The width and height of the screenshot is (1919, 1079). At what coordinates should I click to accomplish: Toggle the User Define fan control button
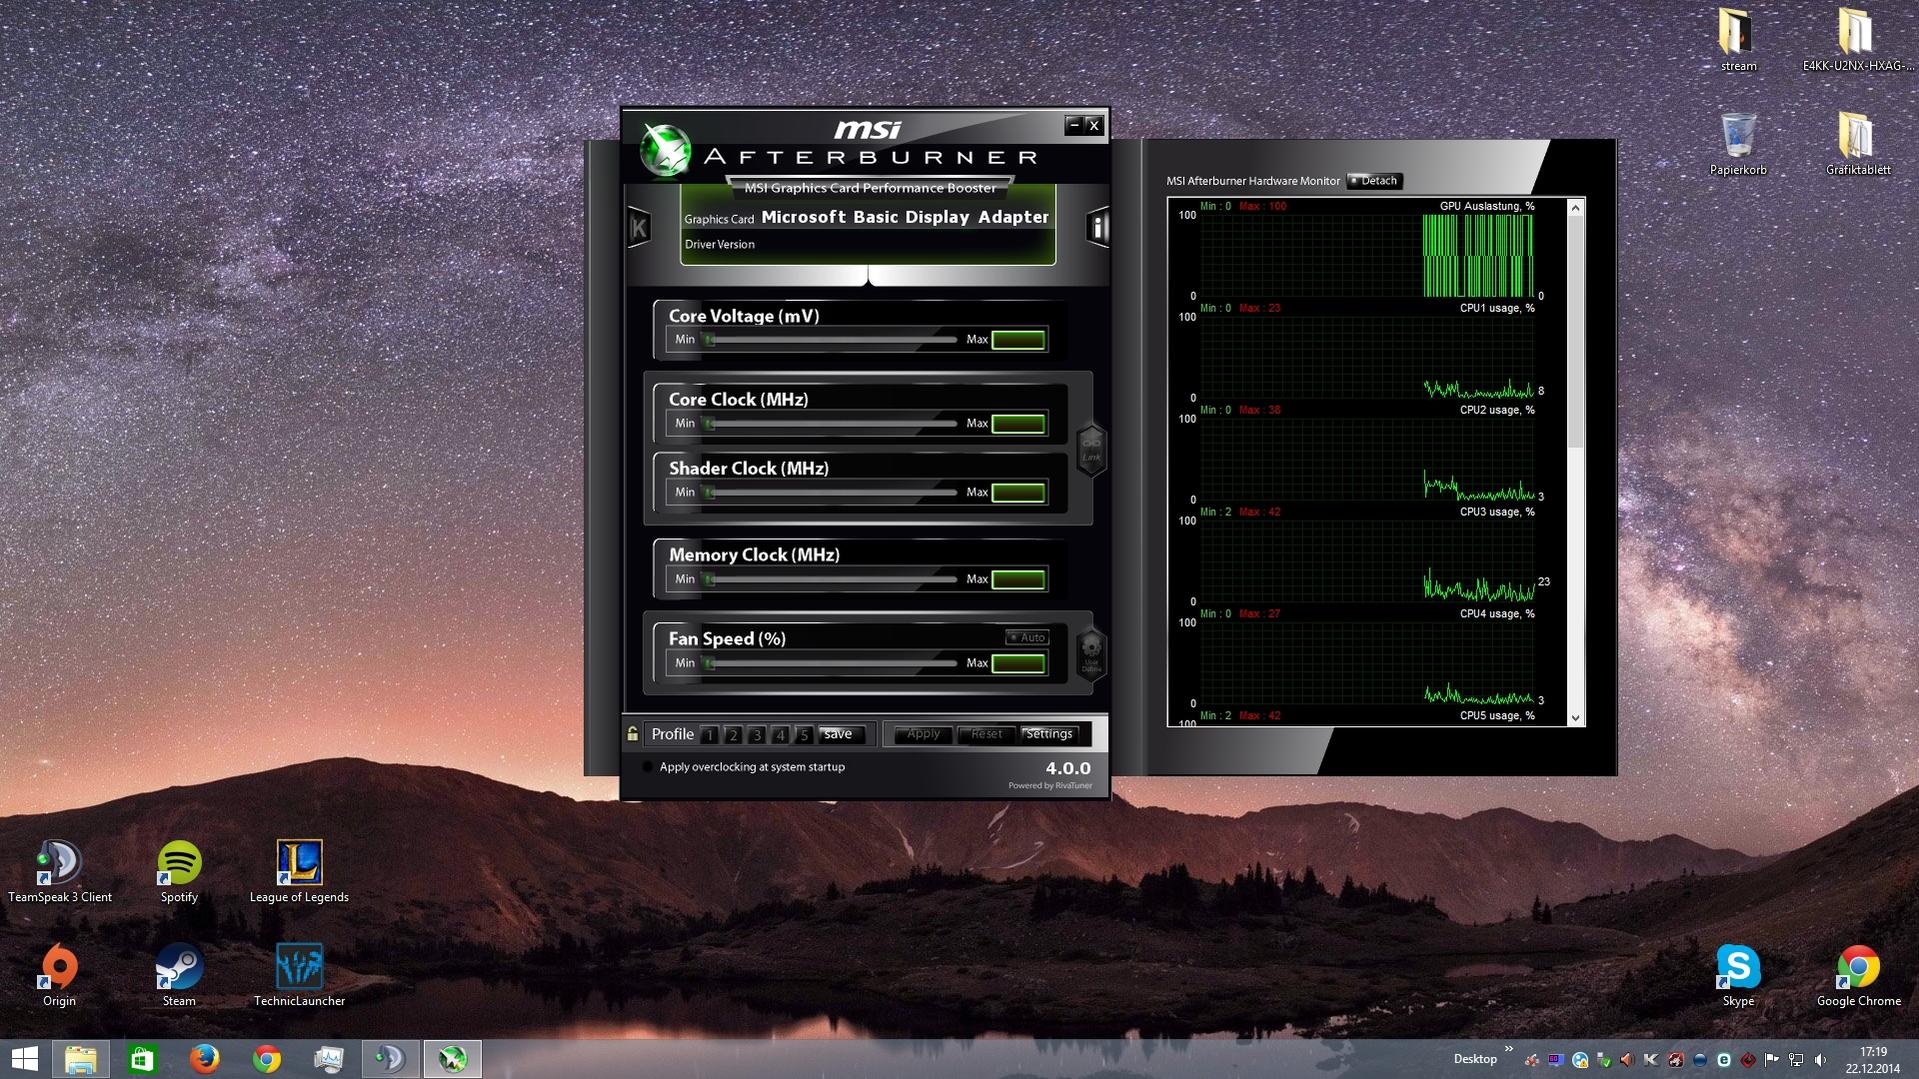click(1091, 656)
